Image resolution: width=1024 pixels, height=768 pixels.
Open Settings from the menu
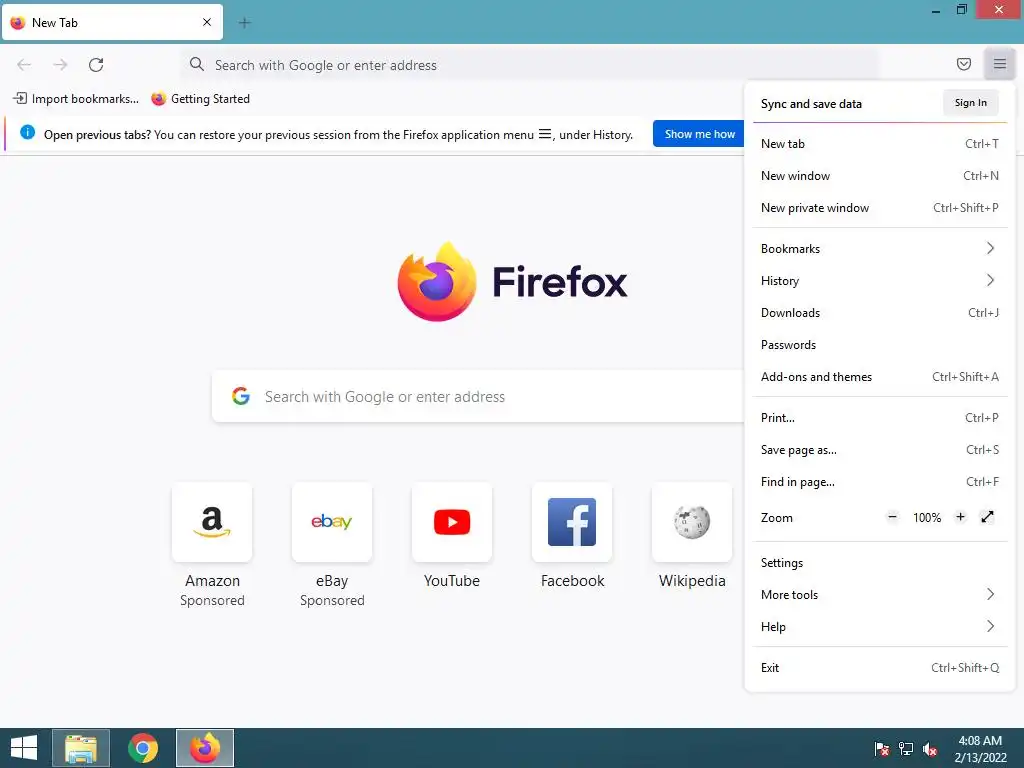pyautogui.click(x=880, y=563)
